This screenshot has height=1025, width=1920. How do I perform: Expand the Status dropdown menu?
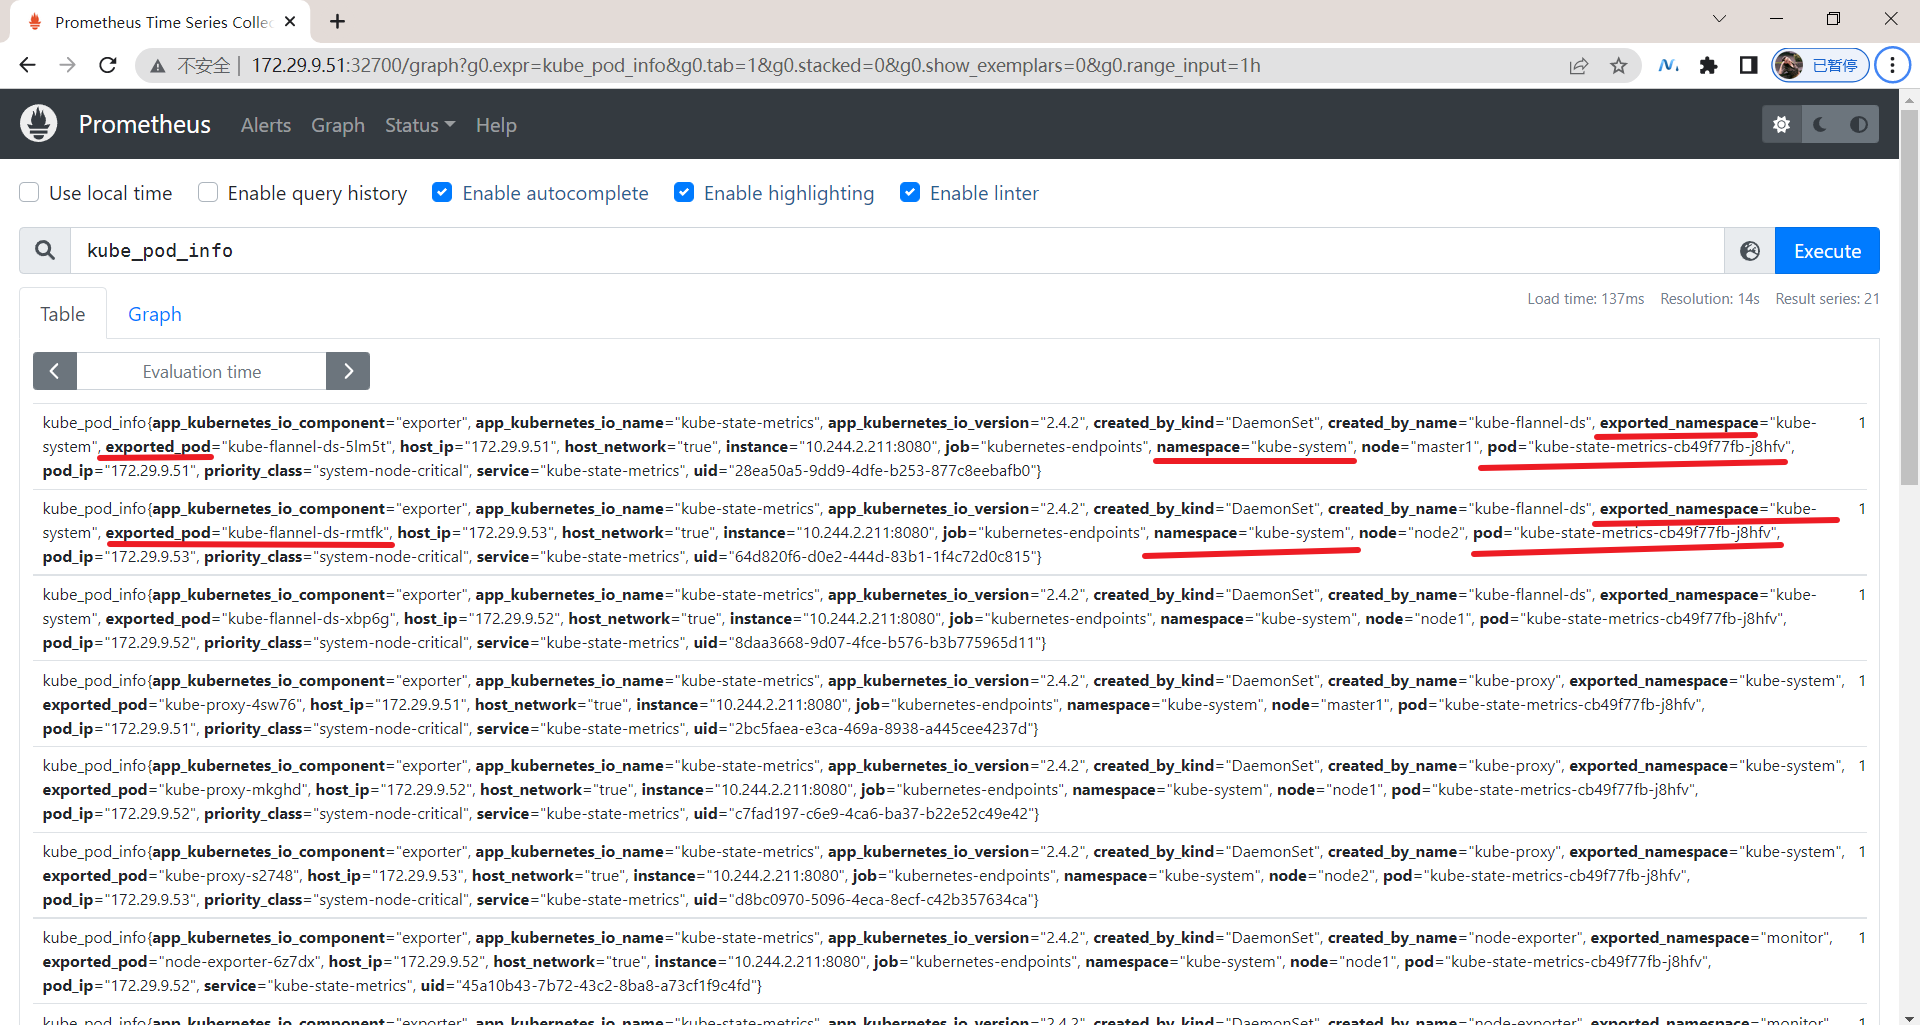click(420, 125)
